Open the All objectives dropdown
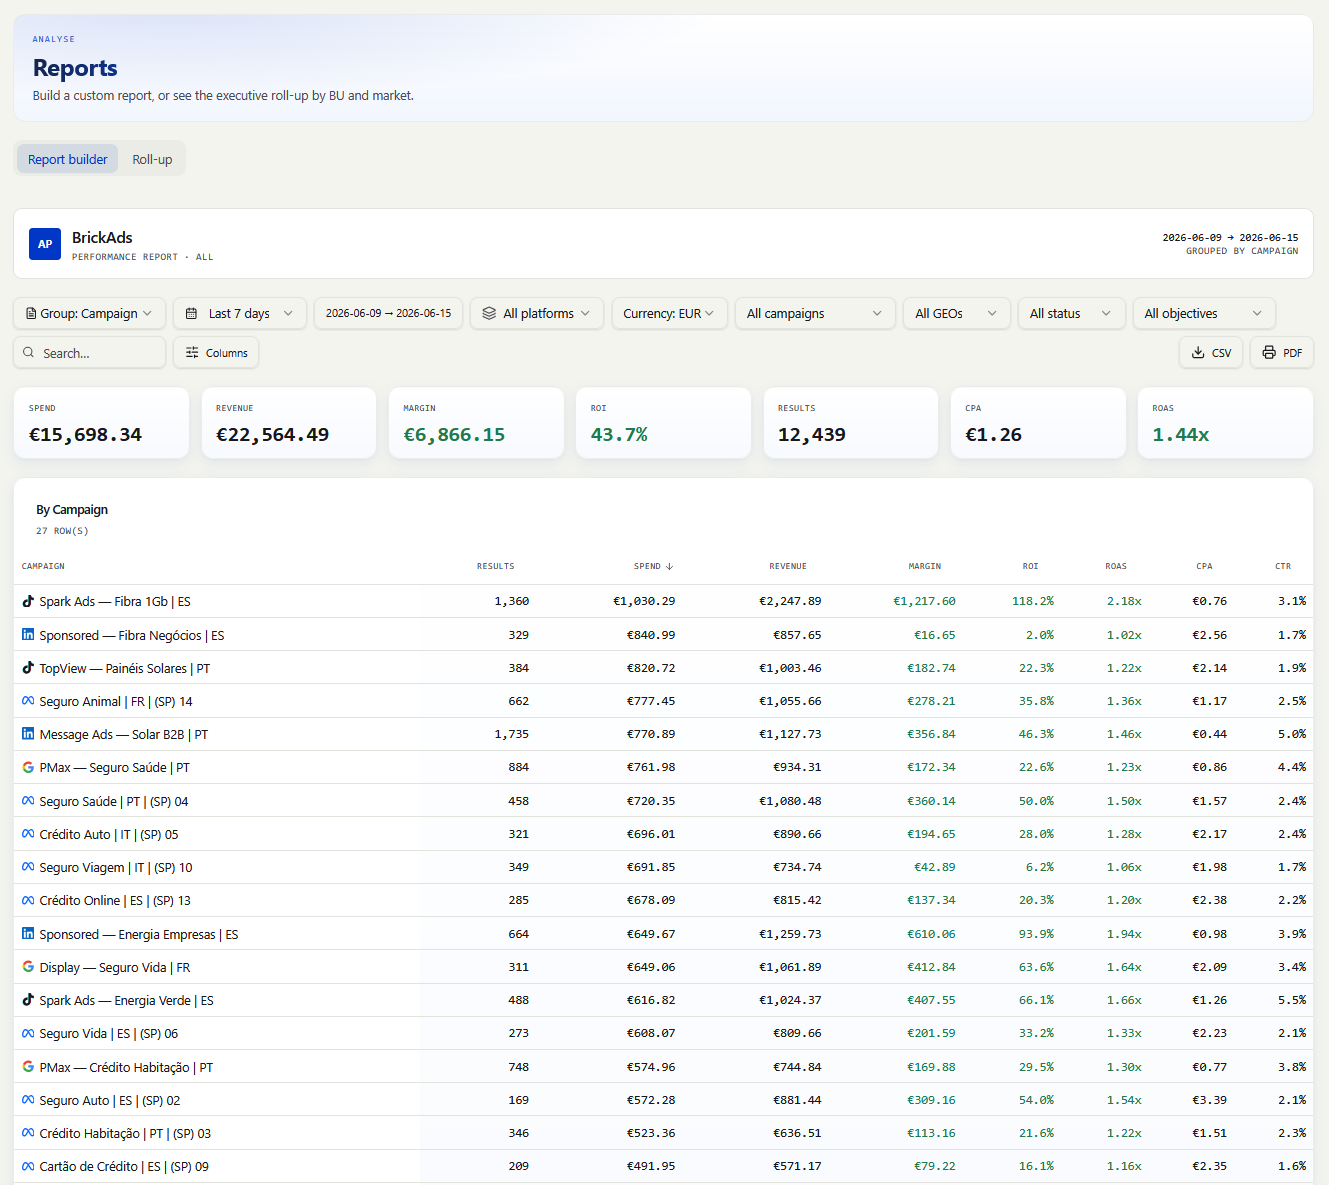The image size is (1329, 1185). (x=1204, y=313)
